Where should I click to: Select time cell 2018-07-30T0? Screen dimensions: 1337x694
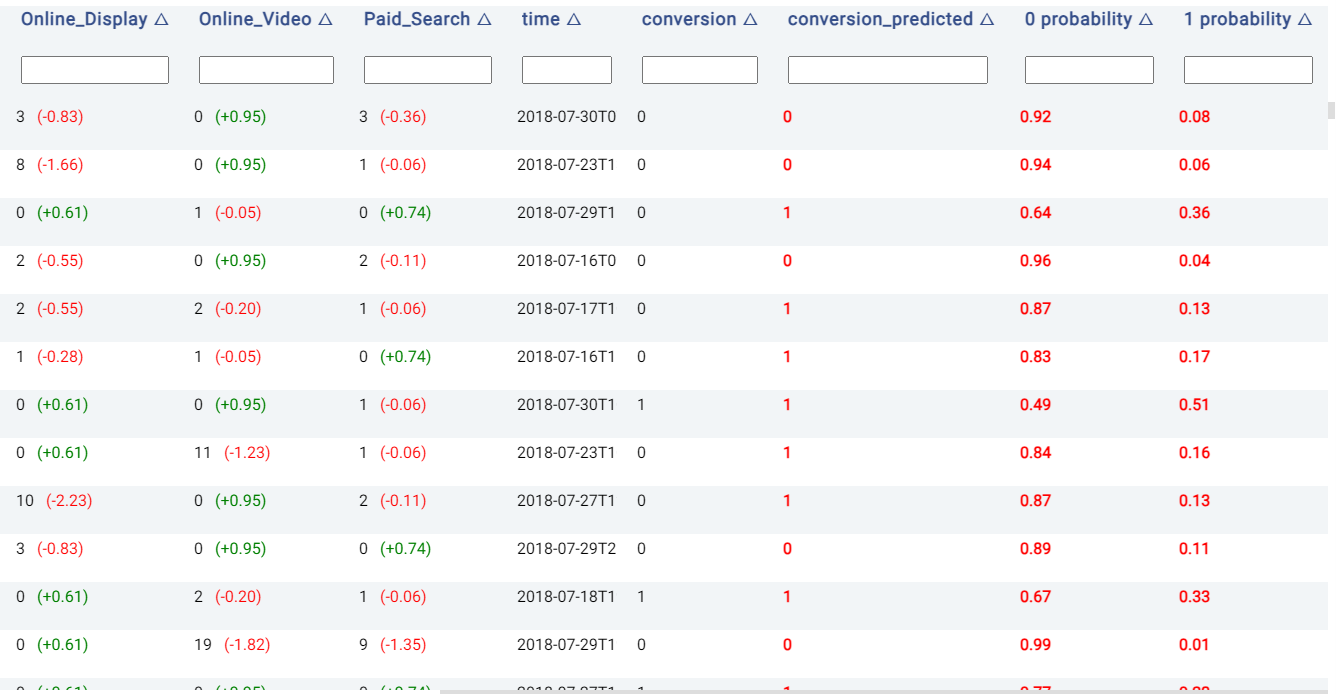pyautogui.click(x=567, y=117)
